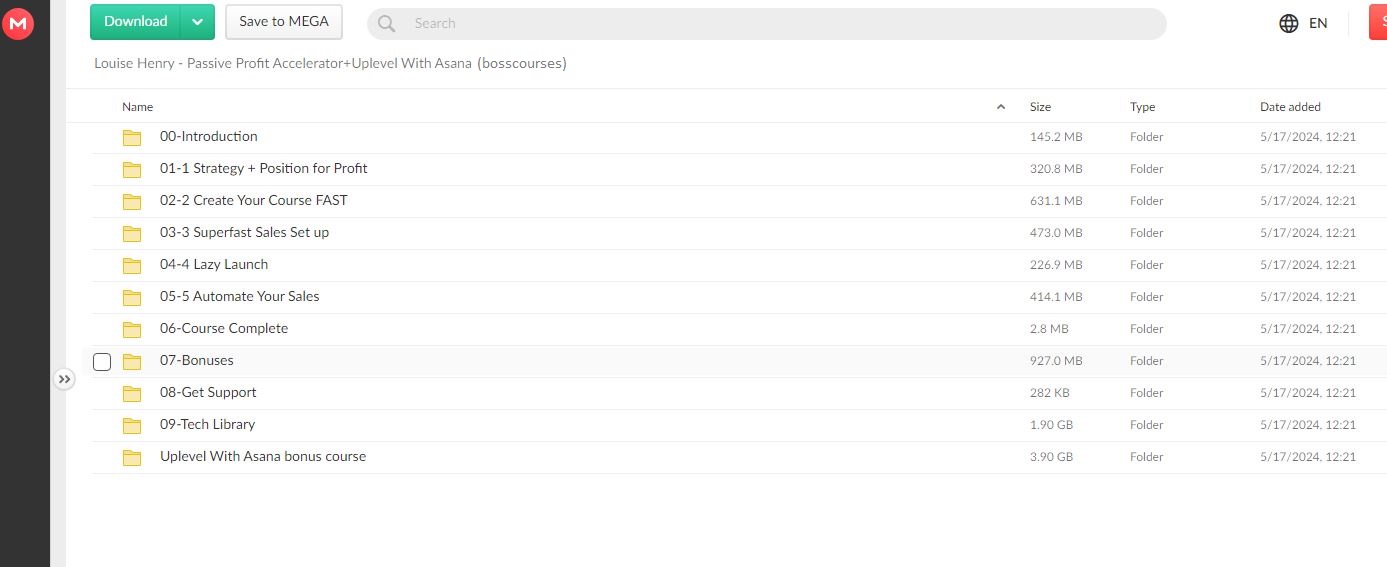
Task: Click the globe language icon
Action: click(x=1289, y=23)
